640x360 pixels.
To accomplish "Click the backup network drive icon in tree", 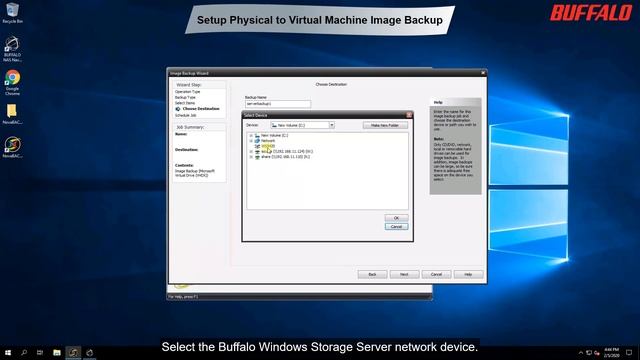I will (257, 151).
